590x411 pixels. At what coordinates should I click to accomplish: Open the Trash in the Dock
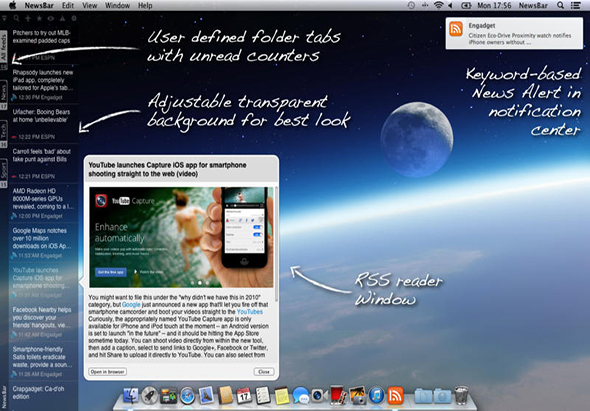(461, 396)
